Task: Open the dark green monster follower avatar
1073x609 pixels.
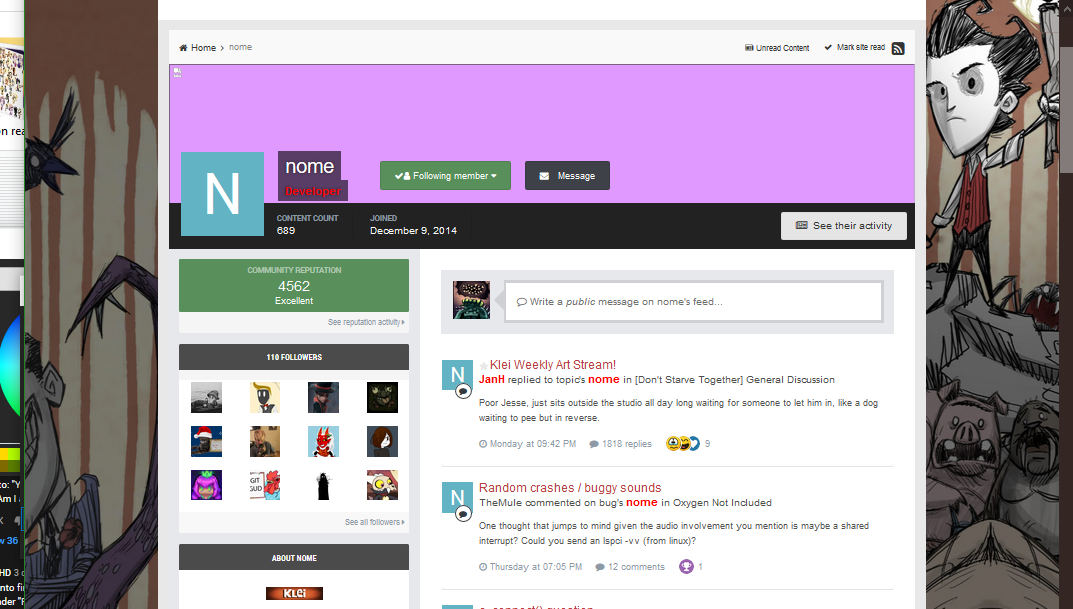Action: [382, 398]
